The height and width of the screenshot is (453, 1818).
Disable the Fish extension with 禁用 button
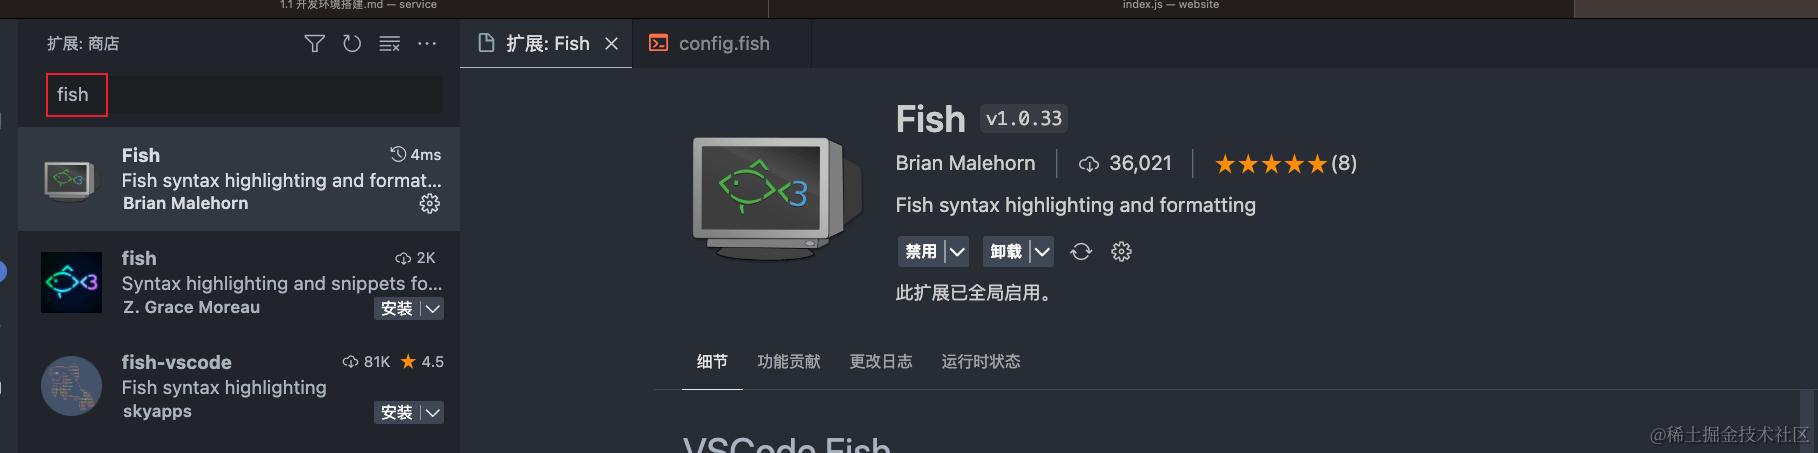click(921, 252)
